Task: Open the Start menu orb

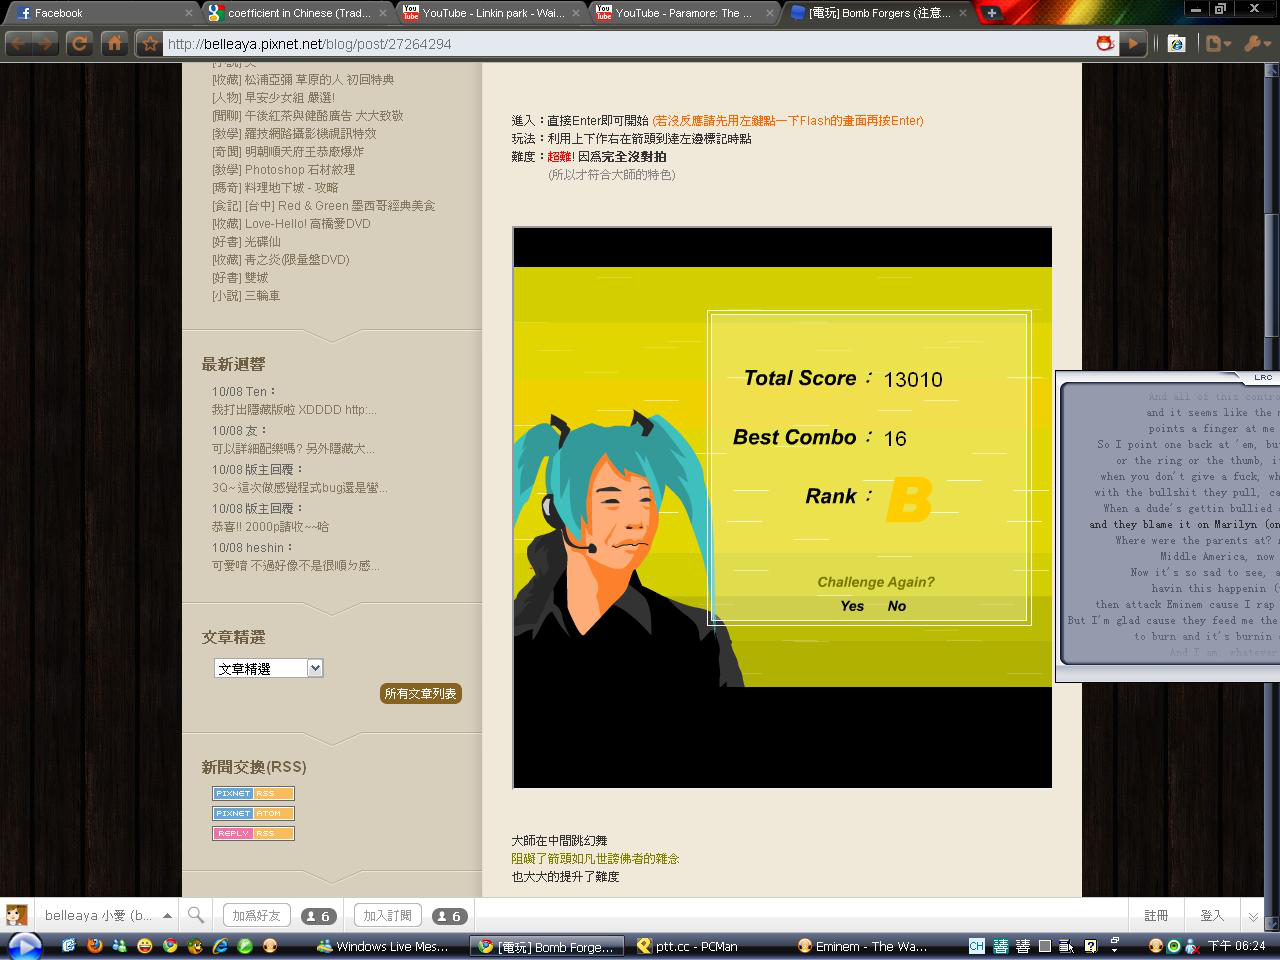Action: coord(25,946)
